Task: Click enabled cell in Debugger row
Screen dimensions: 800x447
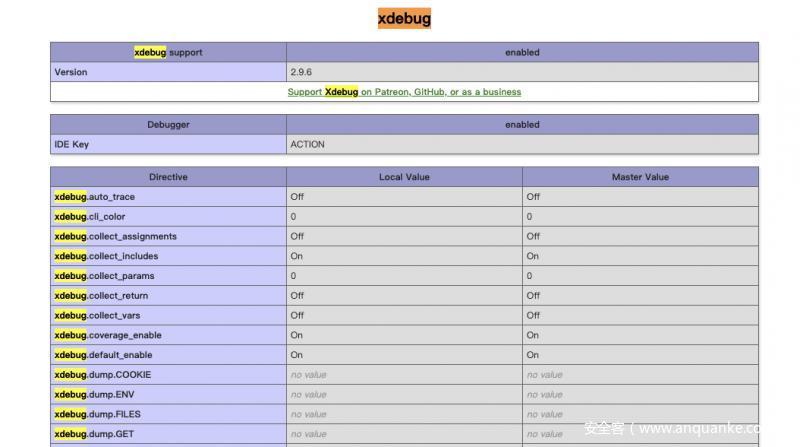Action: [522, 125]
